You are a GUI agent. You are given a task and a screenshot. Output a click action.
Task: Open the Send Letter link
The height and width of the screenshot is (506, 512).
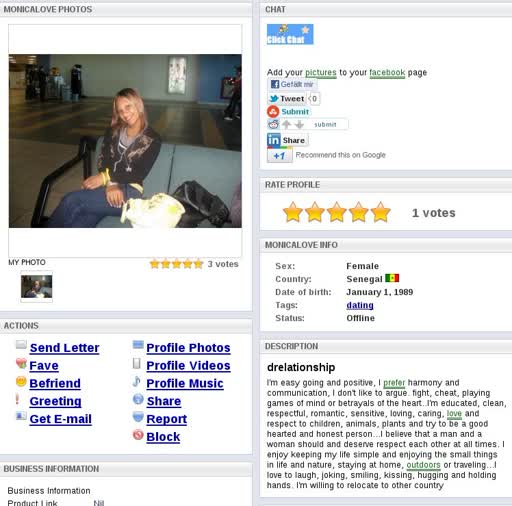pyautogui.click(x=64, y=348)
